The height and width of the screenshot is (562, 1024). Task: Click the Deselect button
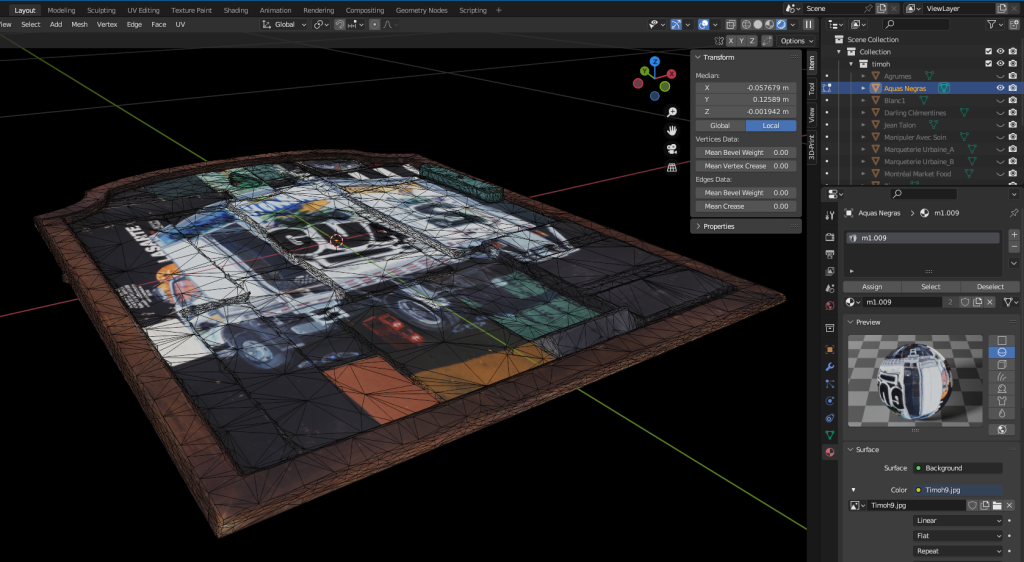(x=990, y=287)
